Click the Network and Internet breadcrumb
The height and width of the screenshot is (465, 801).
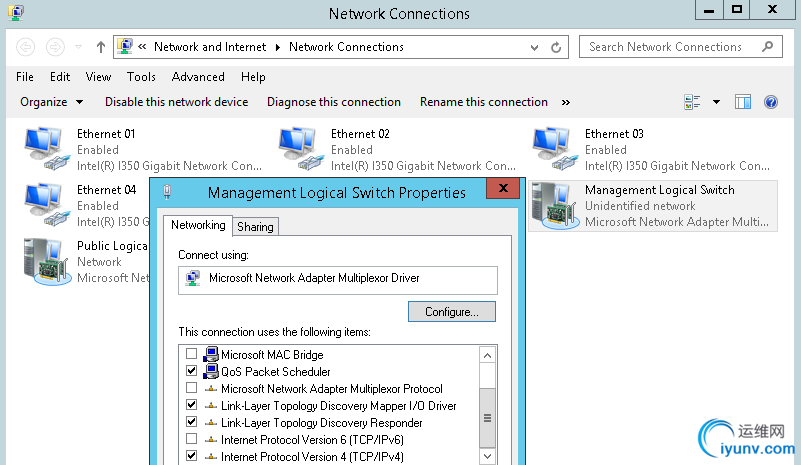pos(210,47)
